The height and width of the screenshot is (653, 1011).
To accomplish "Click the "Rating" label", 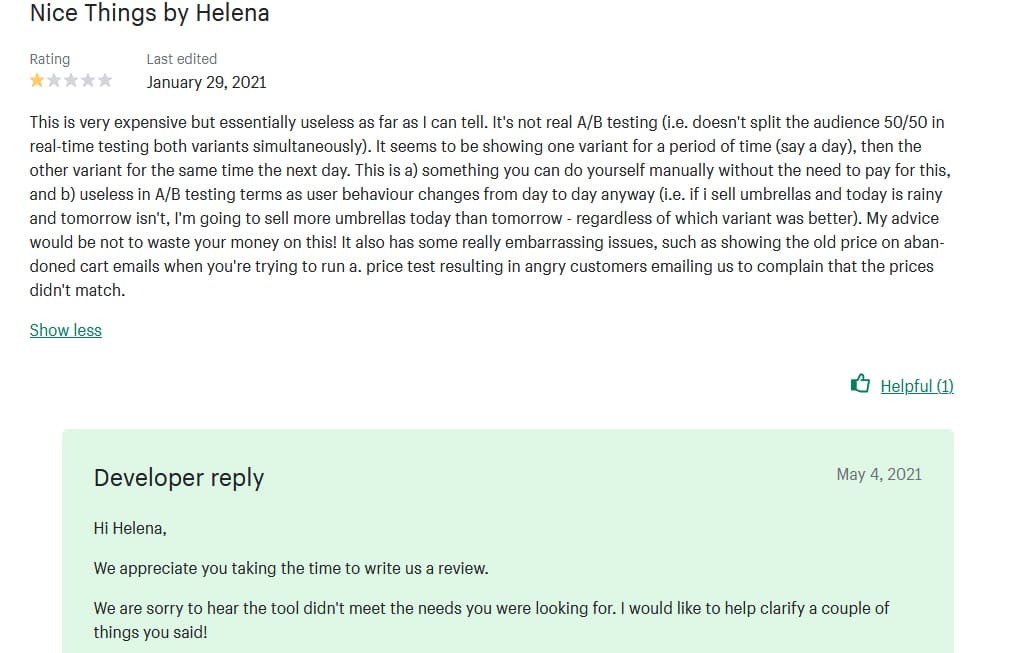I will 50,59.
